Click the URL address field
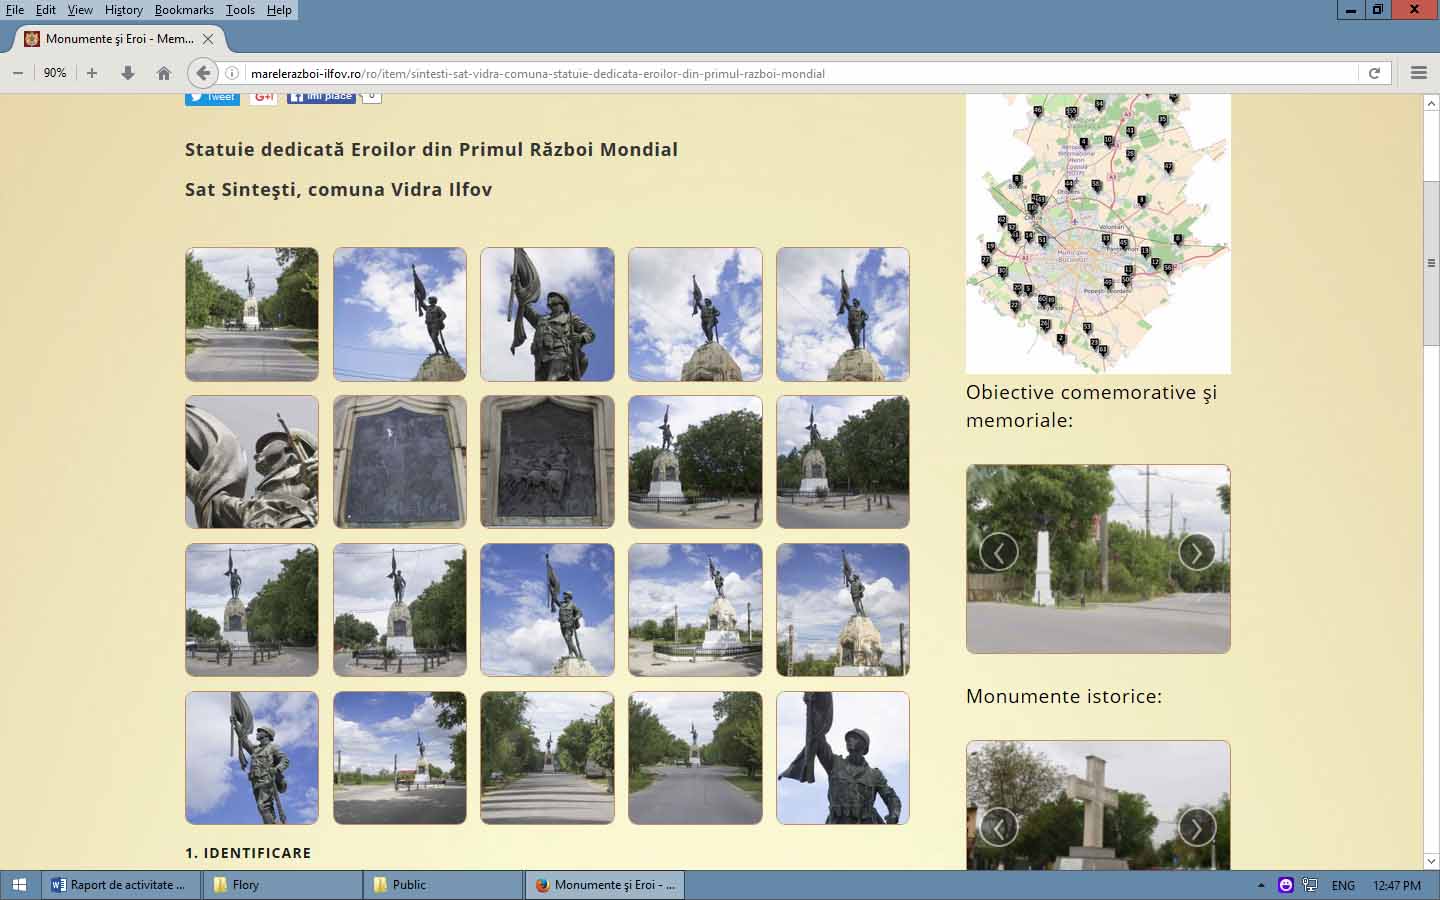Screen dimensions: 1440x900 [800, 73]
